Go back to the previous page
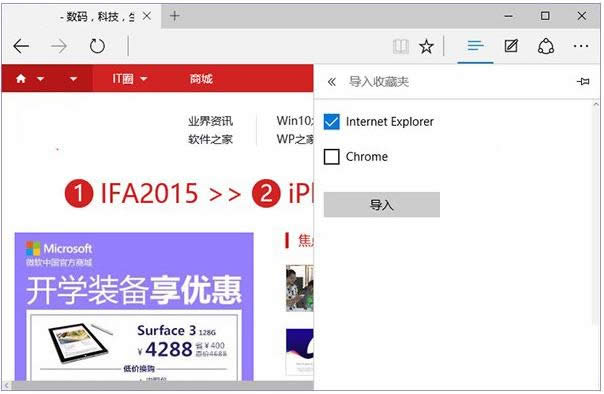This screenshot has width=604, height=394. (x=21, y=46)
